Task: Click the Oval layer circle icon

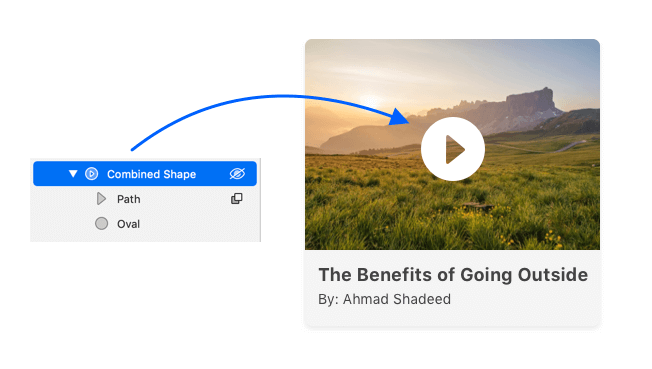Action: coord(101,223)
